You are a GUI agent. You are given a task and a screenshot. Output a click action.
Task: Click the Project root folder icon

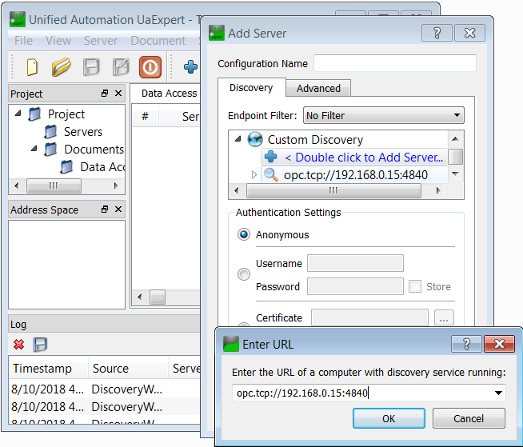tap(34, 114)
